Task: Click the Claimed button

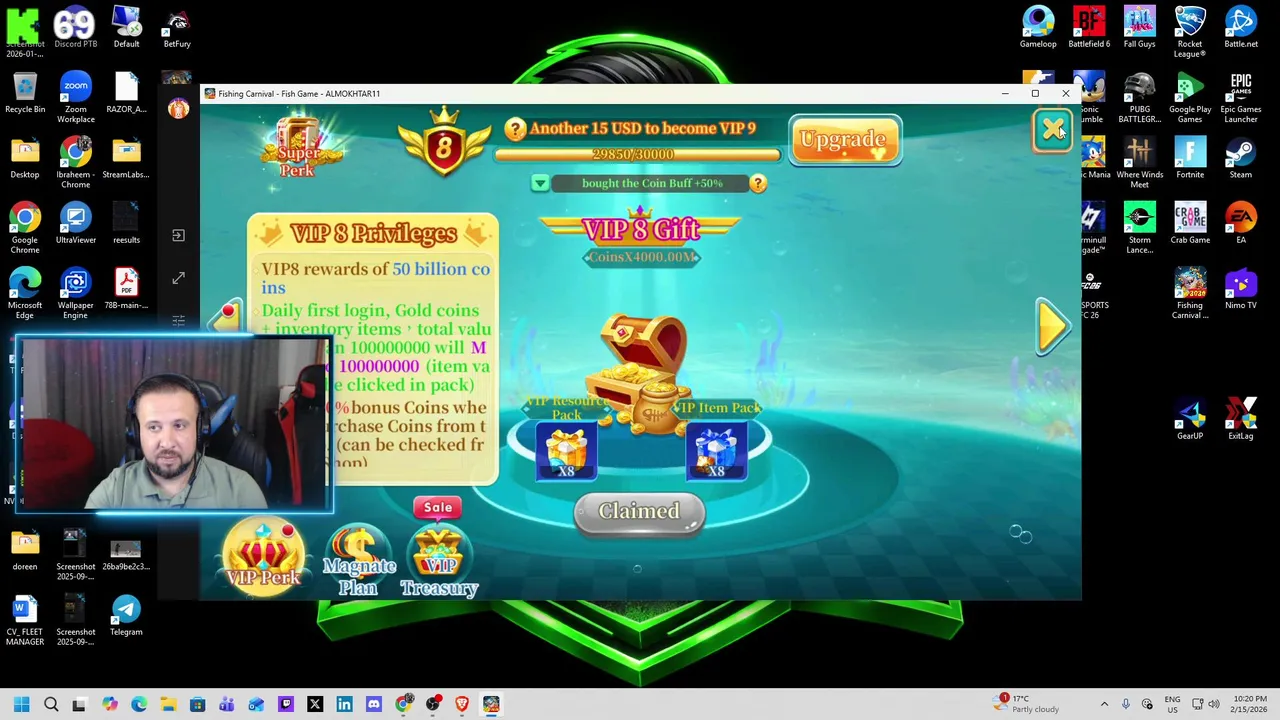Action: 639,512
